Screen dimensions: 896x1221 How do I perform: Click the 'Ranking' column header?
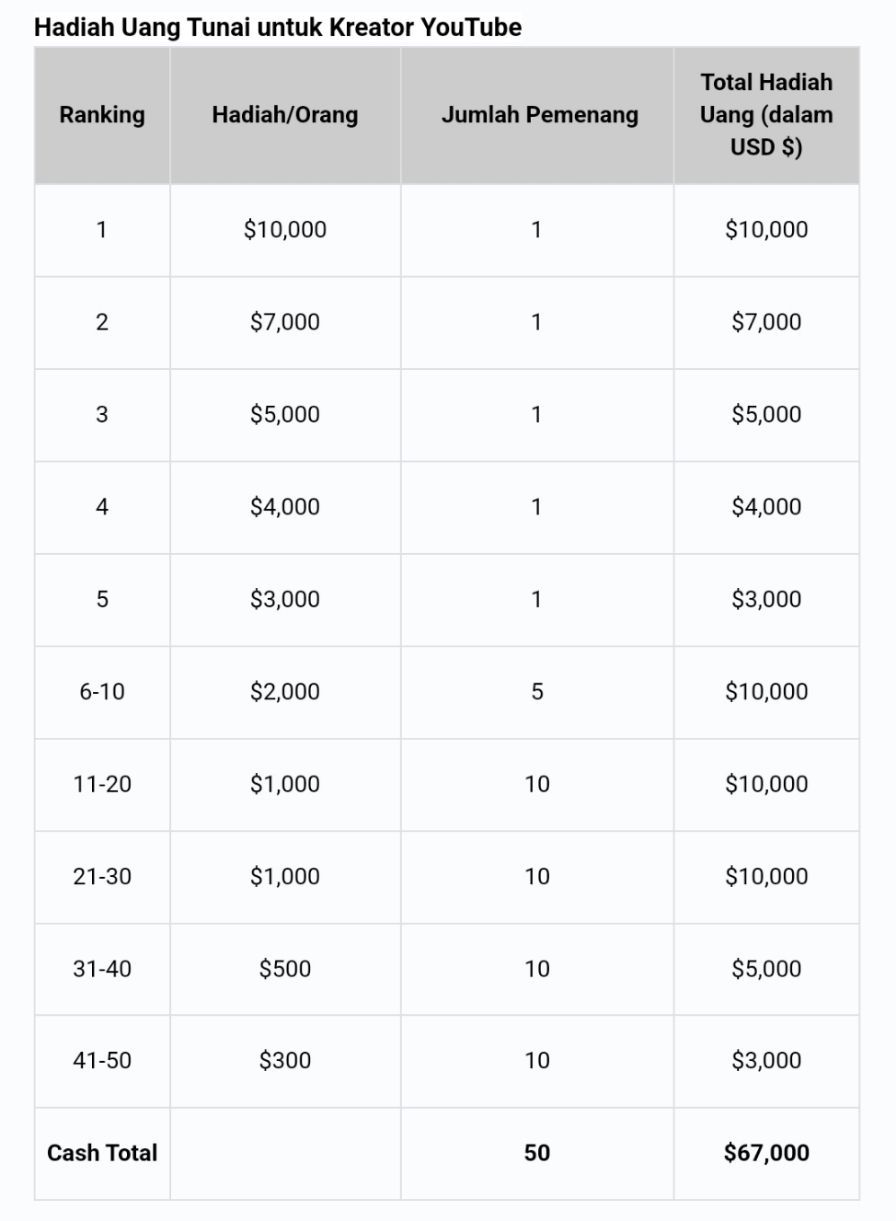point(102,115)
